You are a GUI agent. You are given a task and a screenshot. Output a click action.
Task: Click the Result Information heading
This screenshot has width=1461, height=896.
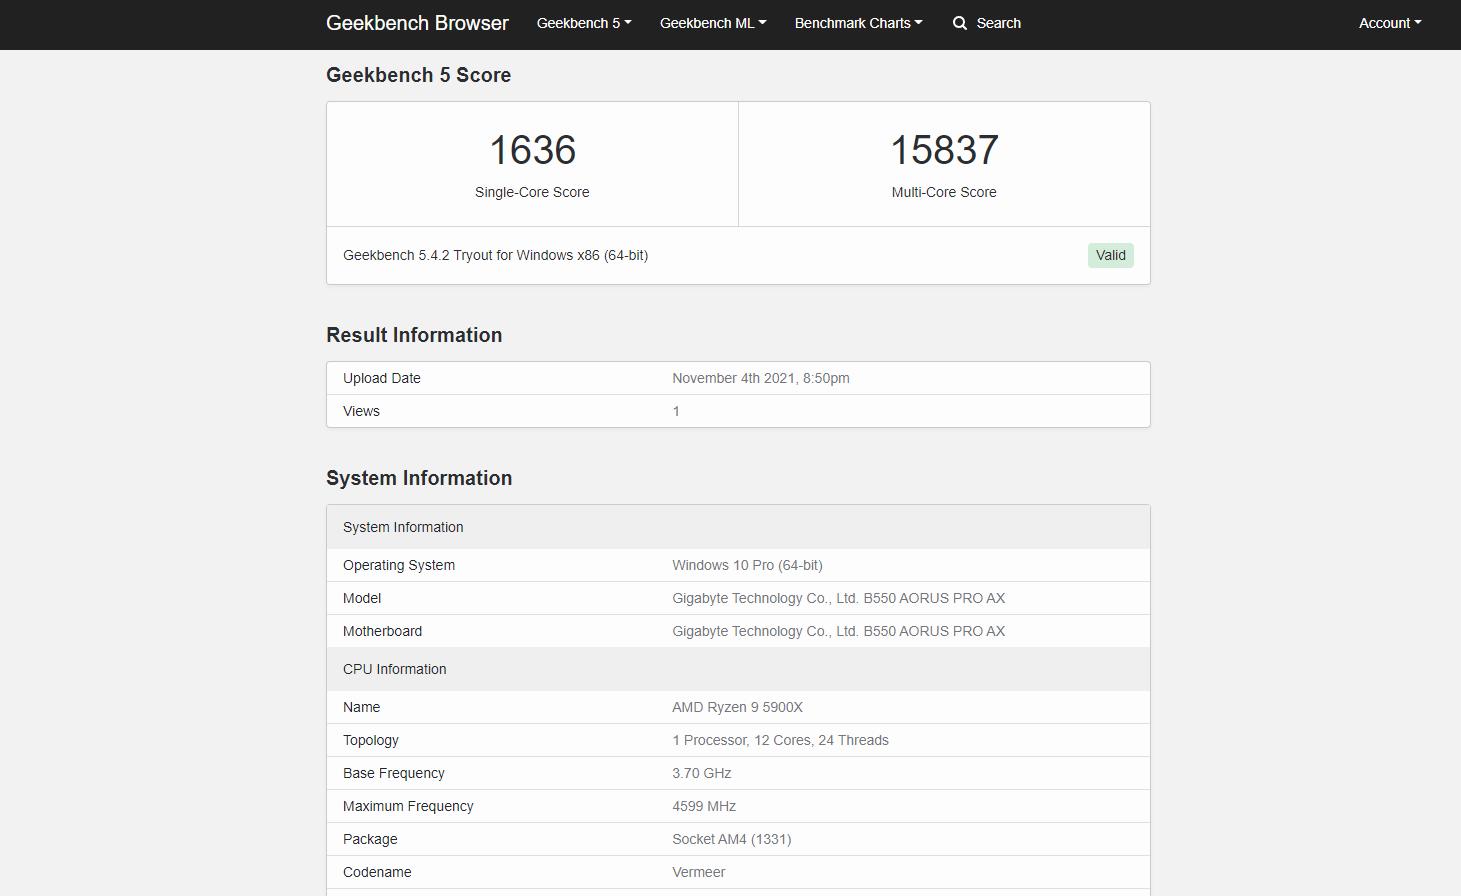coord(414,335)
